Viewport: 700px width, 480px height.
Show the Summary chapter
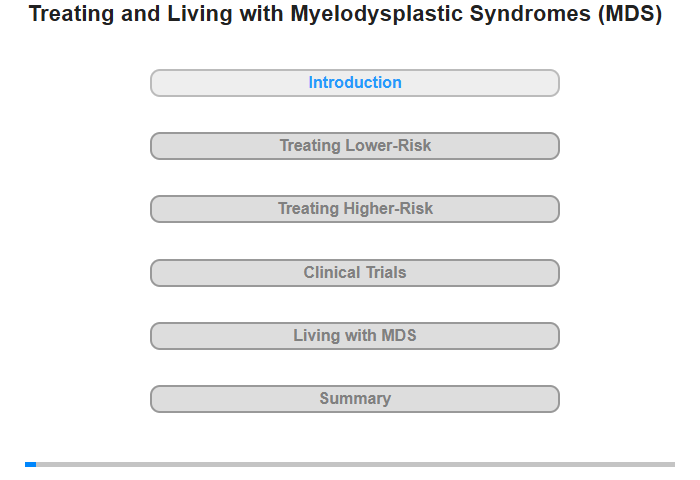pyautogui.click(x=355, y=399)
